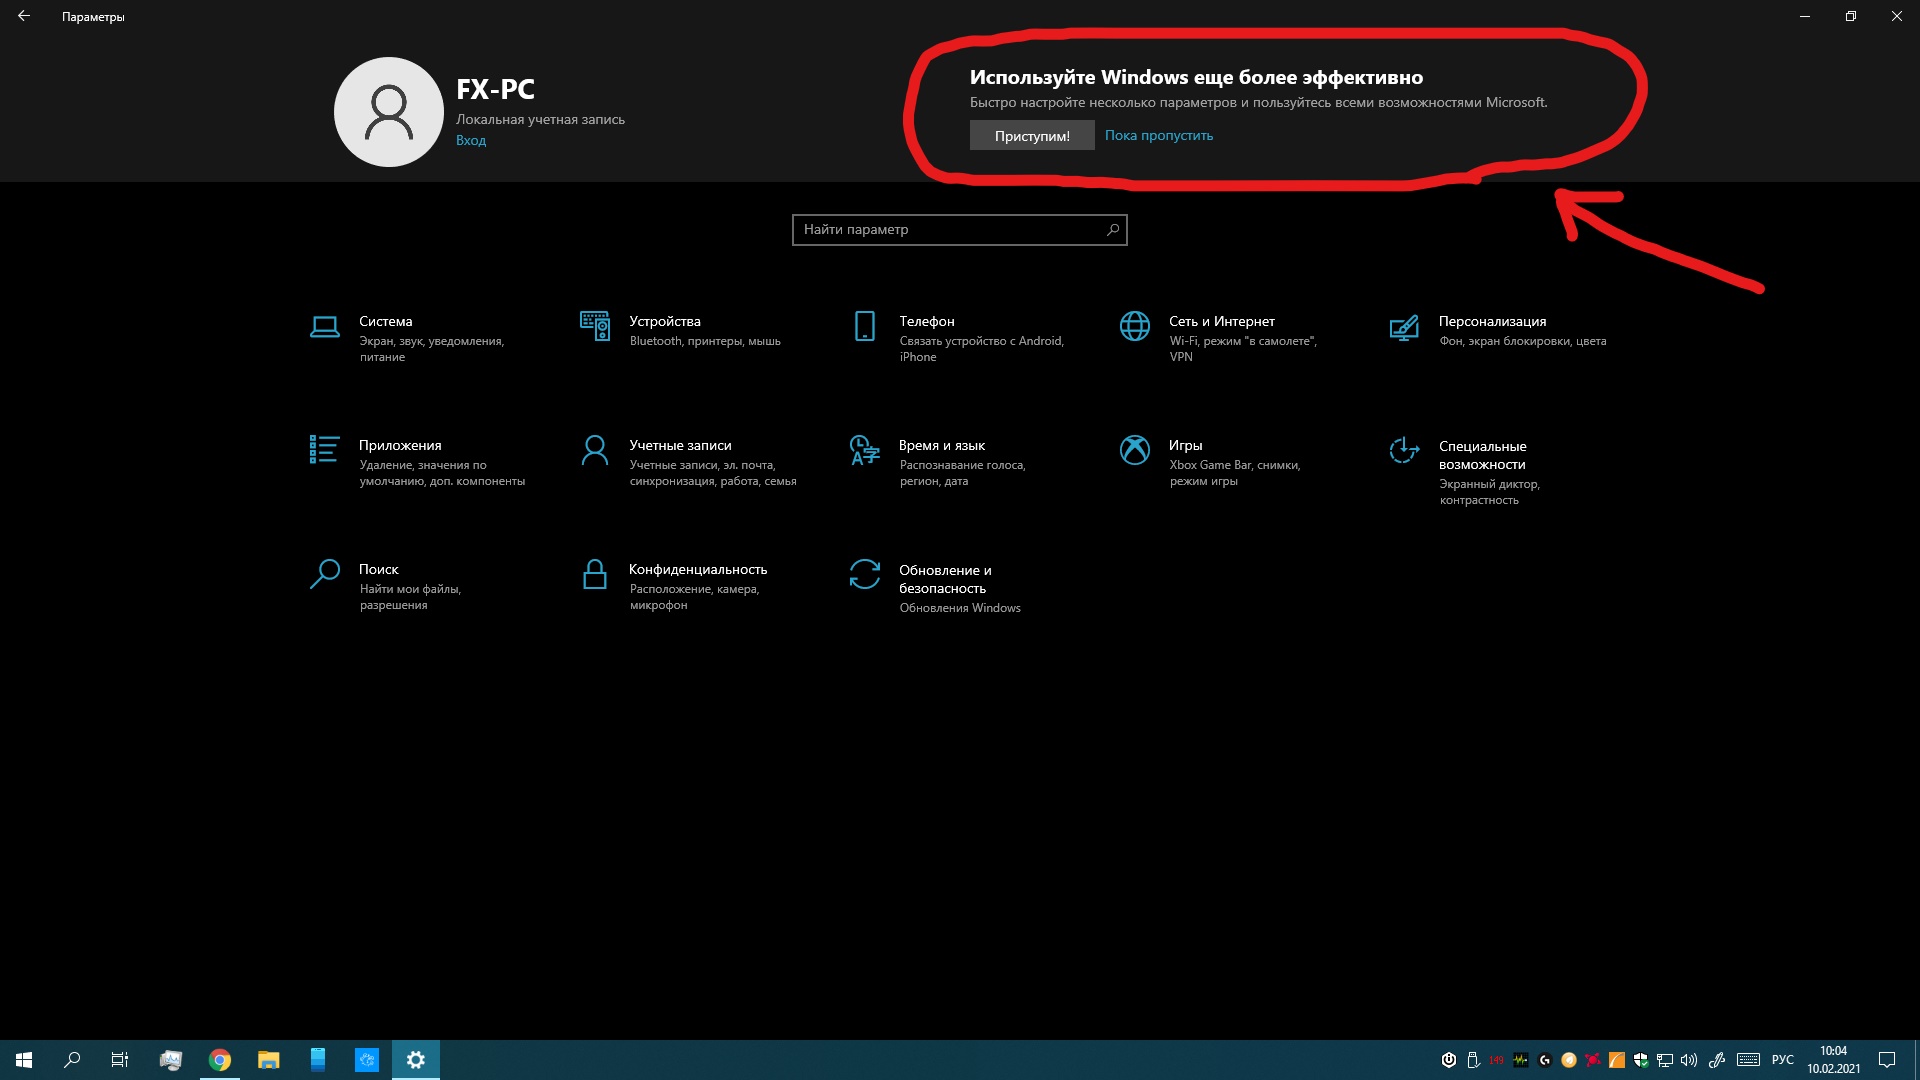
Task: Open the Игры Xbox icon
Action: tap(1135, 450)
